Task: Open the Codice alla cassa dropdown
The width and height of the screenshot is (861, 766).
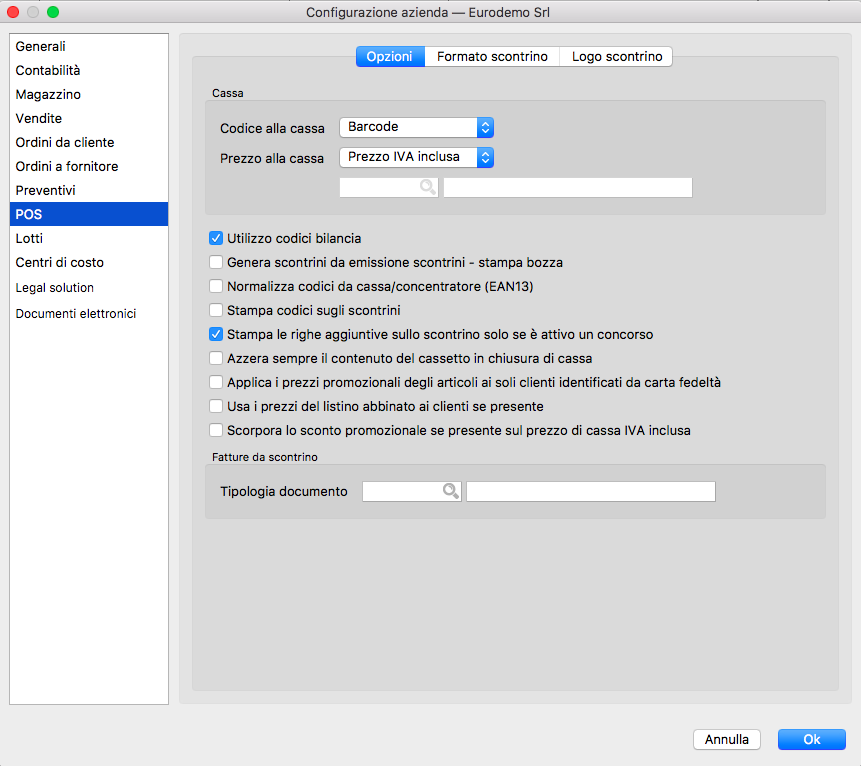Action: point(416,127)
